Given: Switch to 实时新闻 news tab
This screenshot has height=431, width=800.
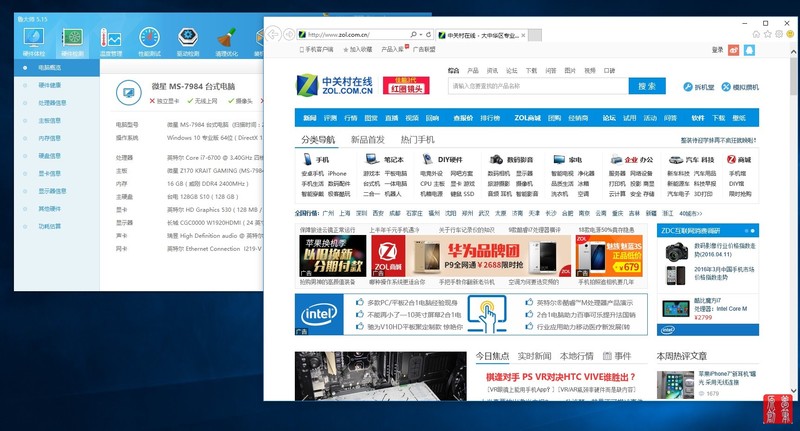Looking at the screenshot, I should 534,356.
